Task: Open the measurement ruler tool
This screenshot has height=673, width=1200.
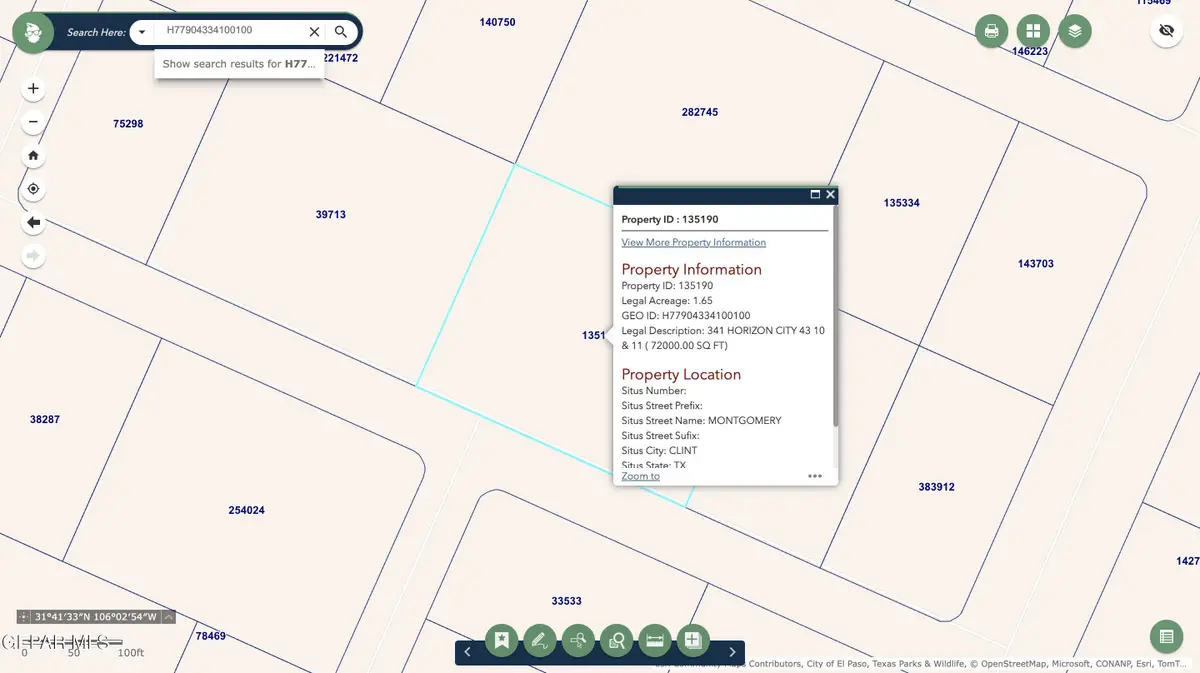Action: coord(655,640)
